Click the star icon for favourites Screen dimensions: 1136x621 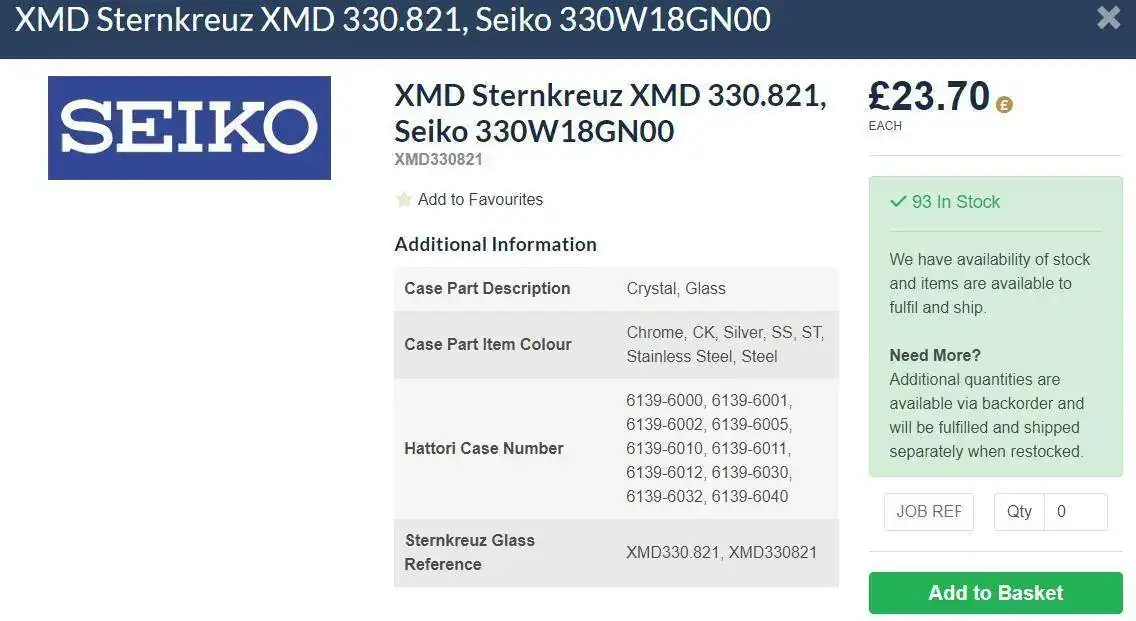404,199
